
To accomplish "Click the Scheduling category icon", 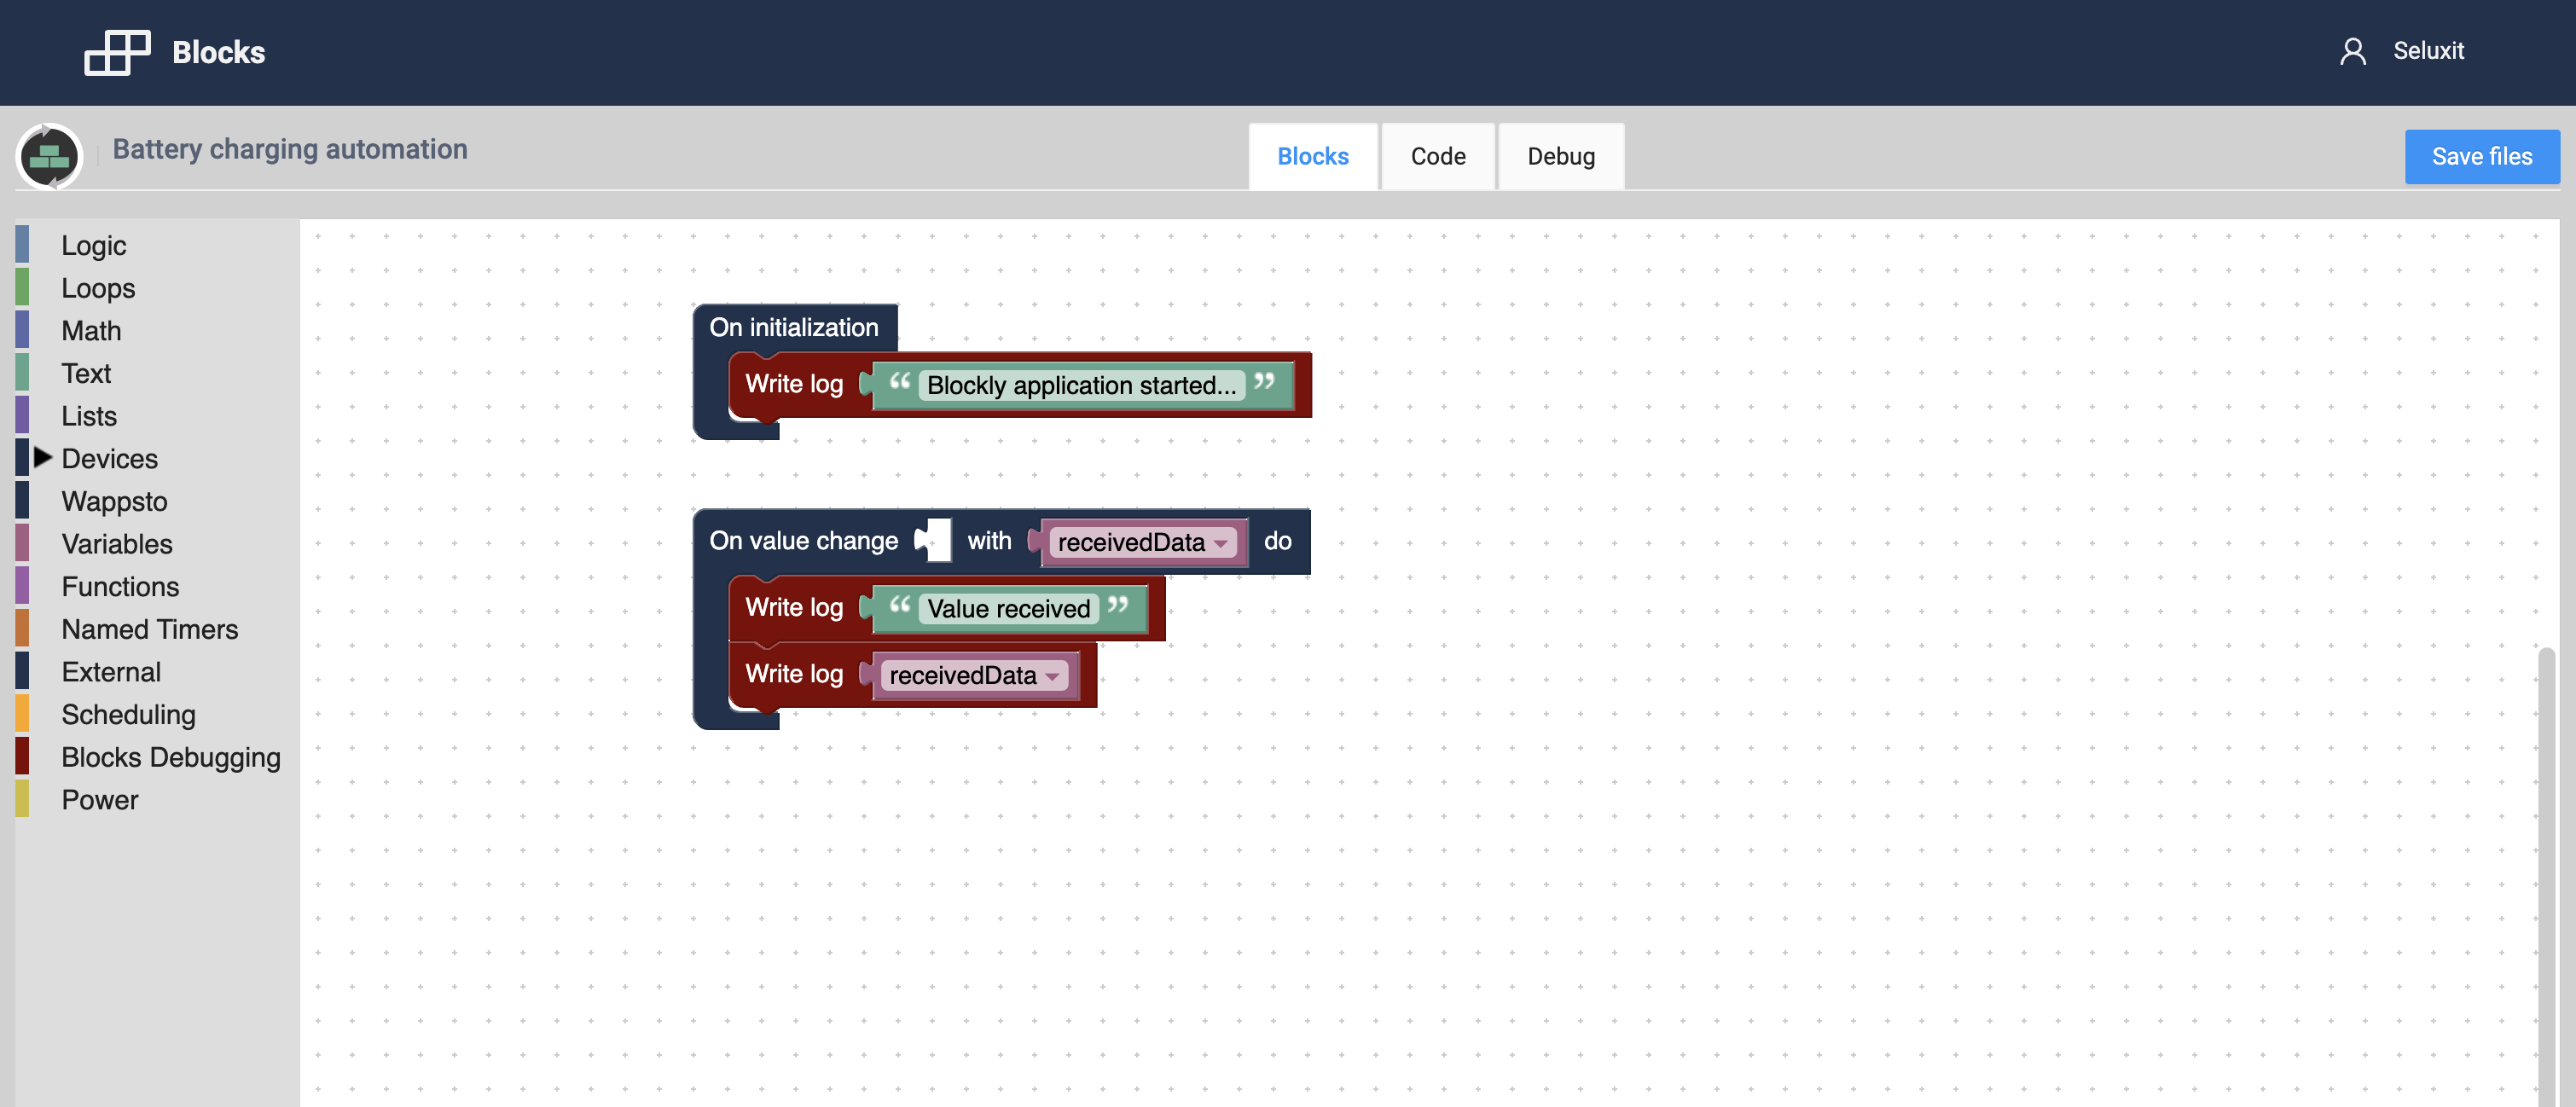I will pos(21,713).
